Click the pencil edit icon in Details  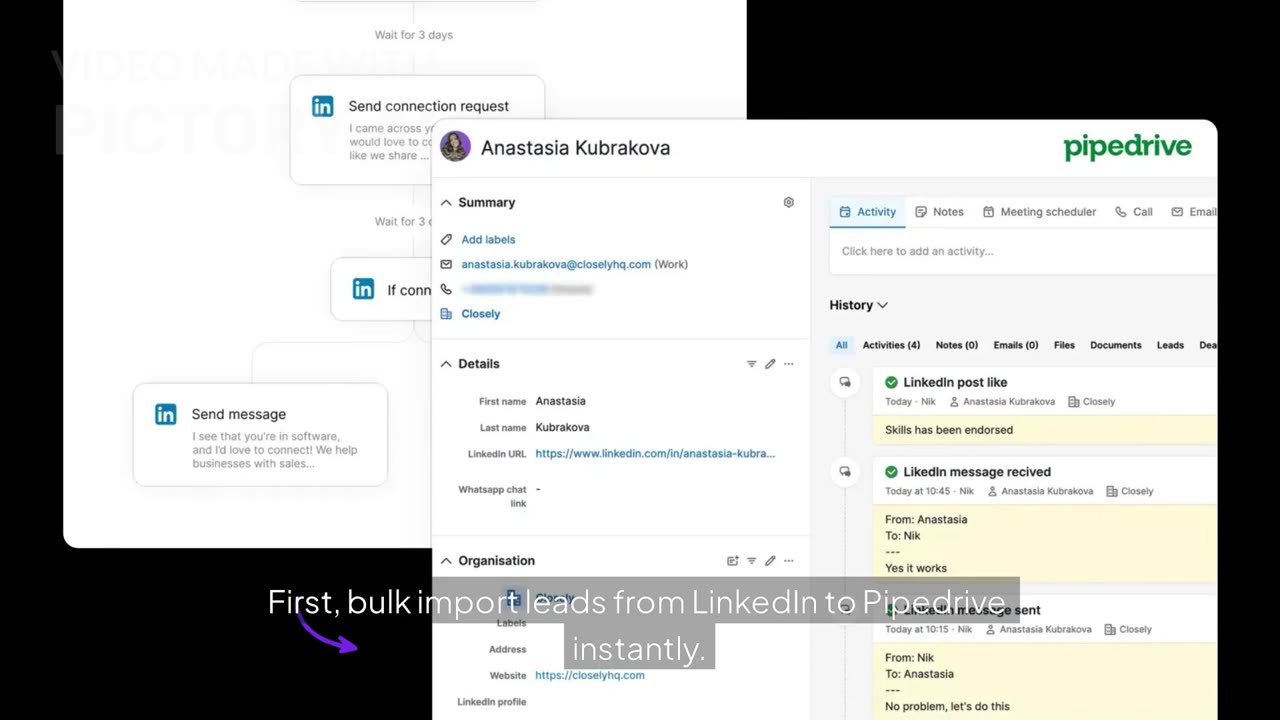(770, 364)
